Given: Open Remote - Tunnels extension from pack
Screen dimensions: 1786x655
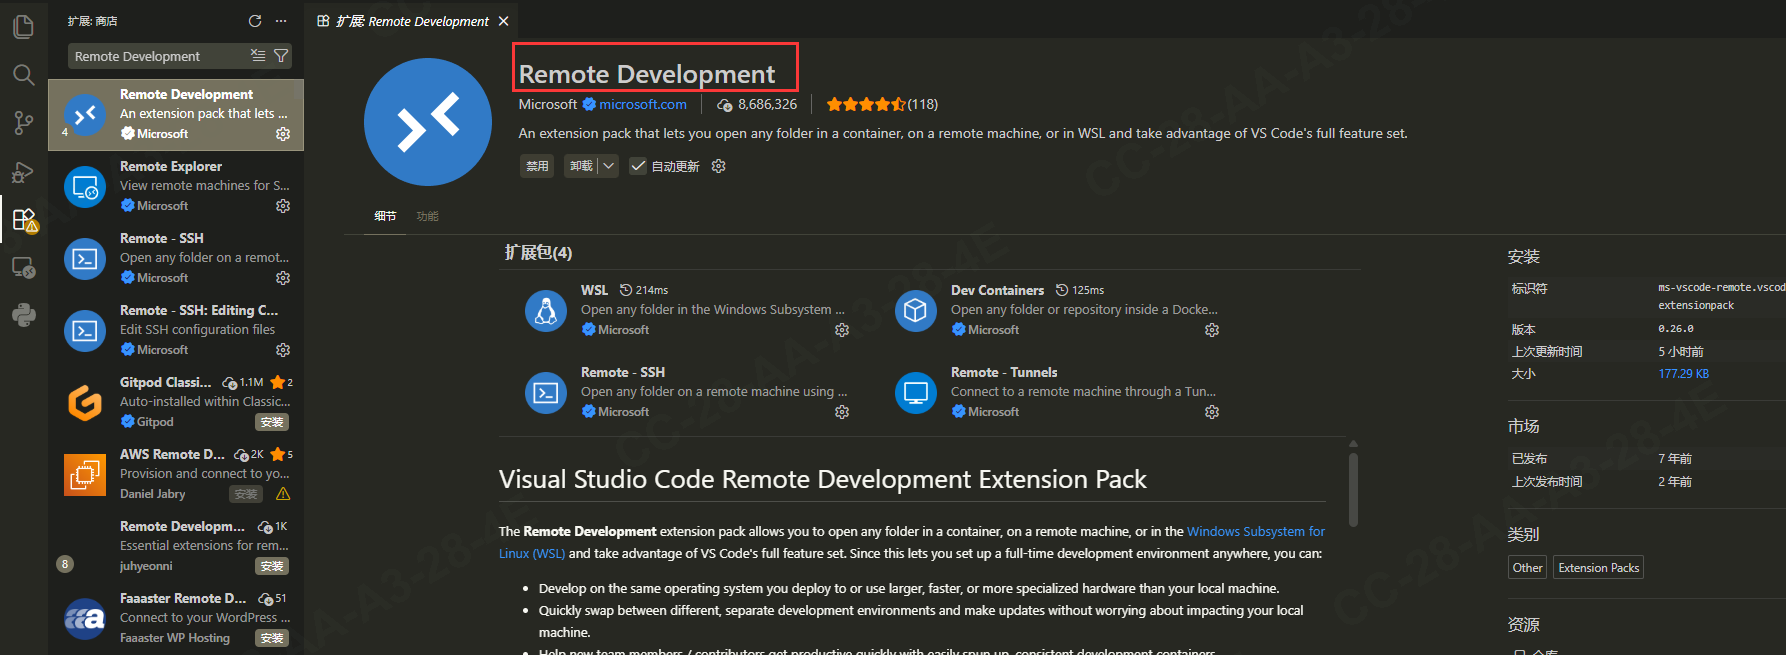Looking at the screenshot, I should 1004,372.
